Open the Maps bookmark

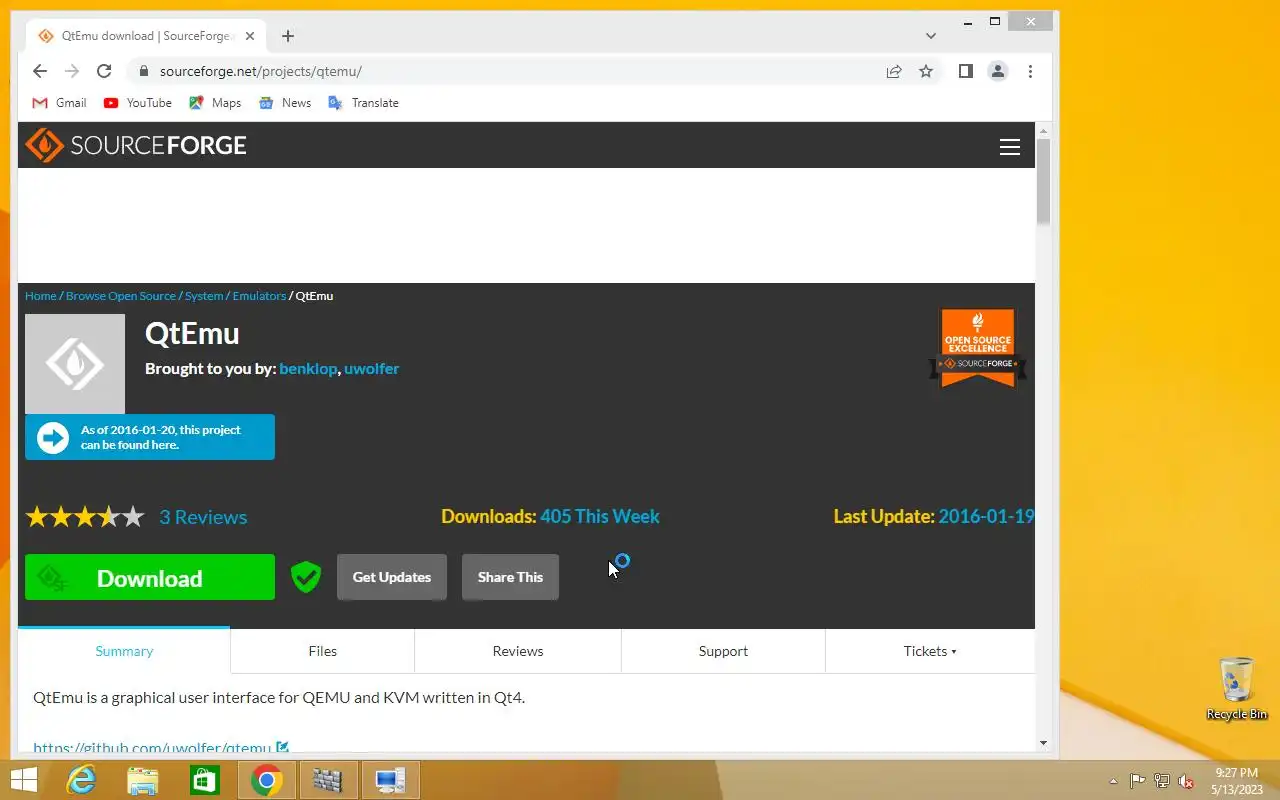(x=215, y=103)
